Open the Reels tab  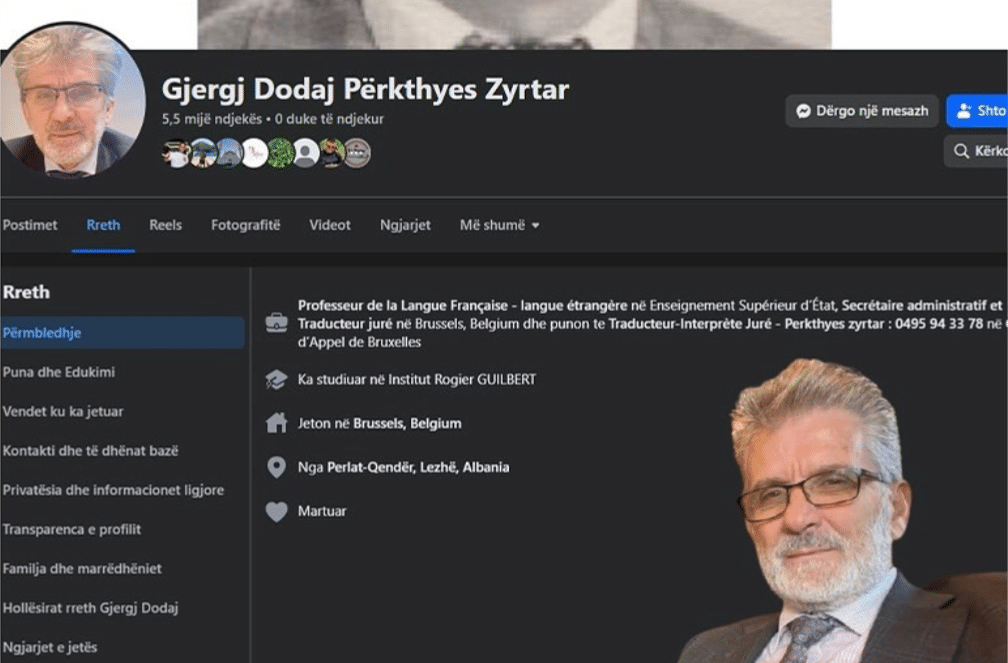point(166,225)
